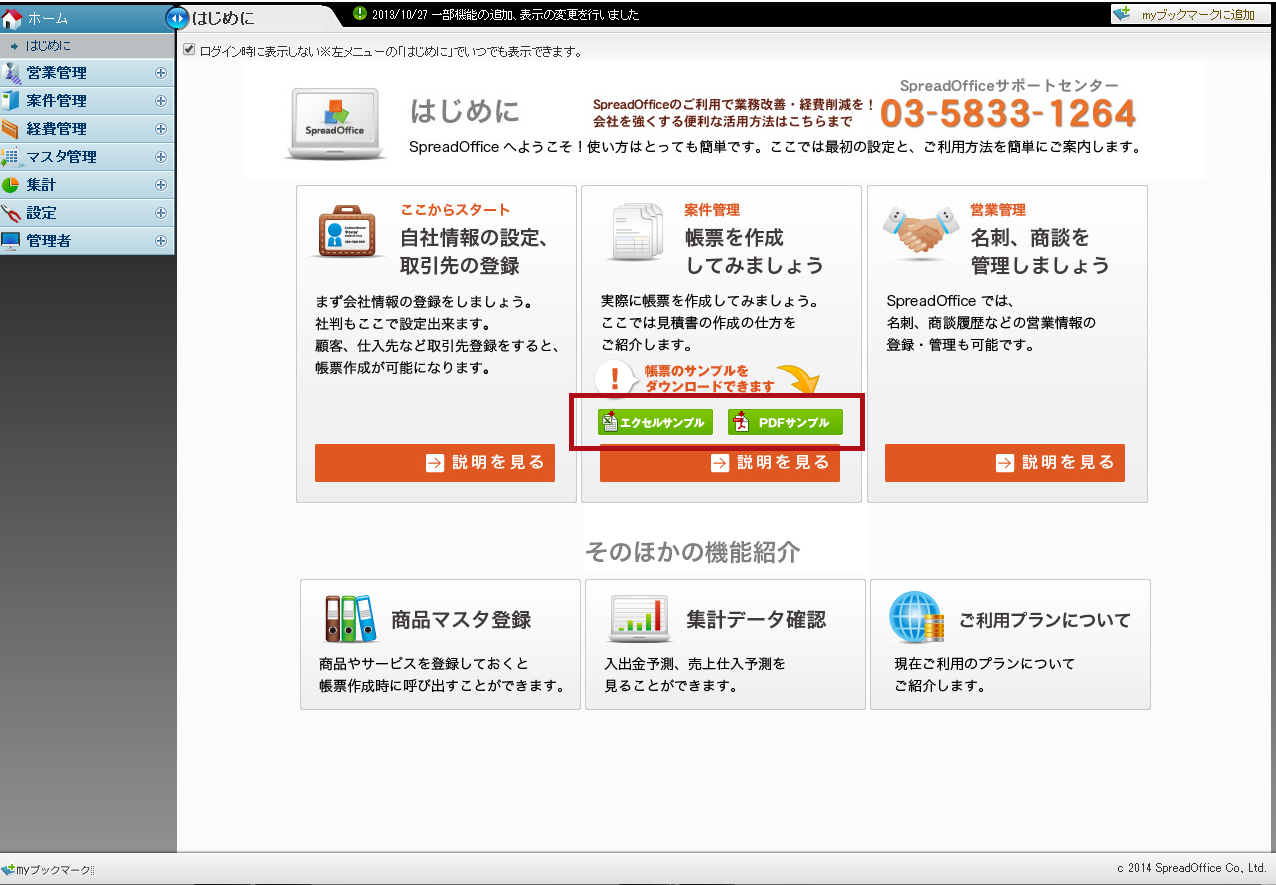Open the ホーム menu header

87,18
